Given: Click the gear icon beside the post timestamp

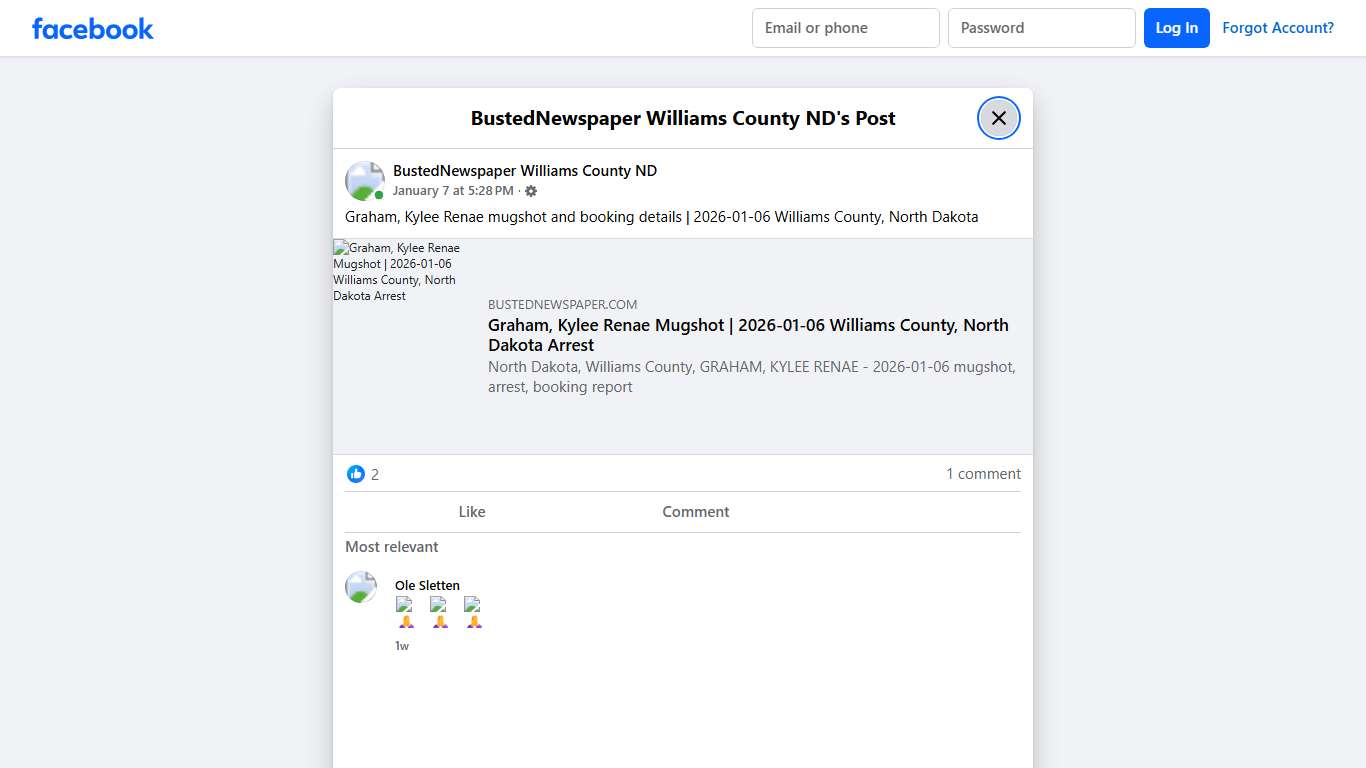Looking at the screenshot, I should [531, 191].
